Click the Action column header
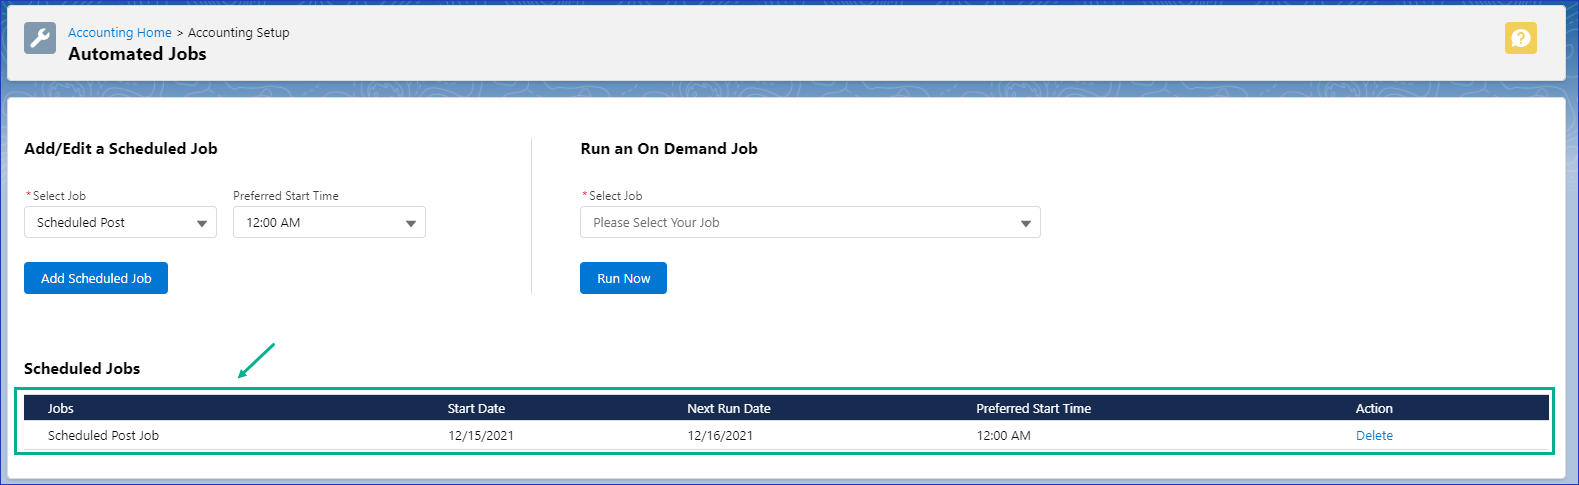This screenshot has width=1579, height=485. [1374, 409]
